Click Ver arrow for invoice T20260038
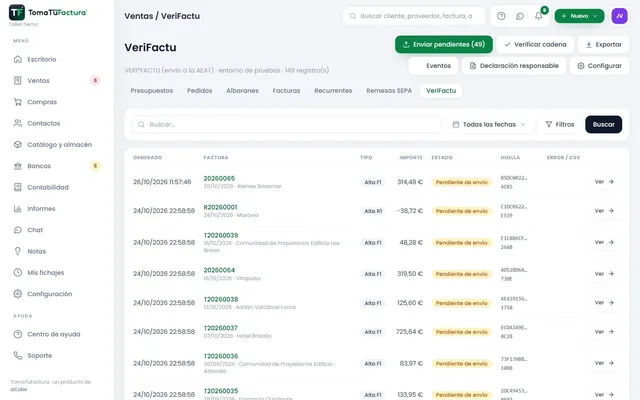The height and width of the screenshot is (400, 640). [604, 302]
